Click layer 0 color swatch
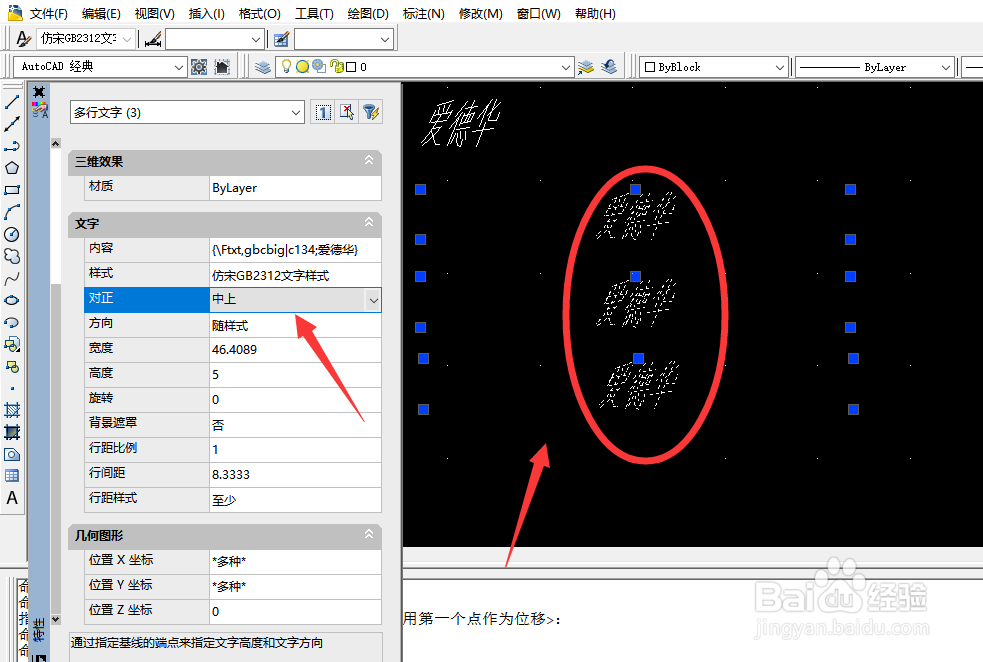The image size is (983, 662). point(351,67)
